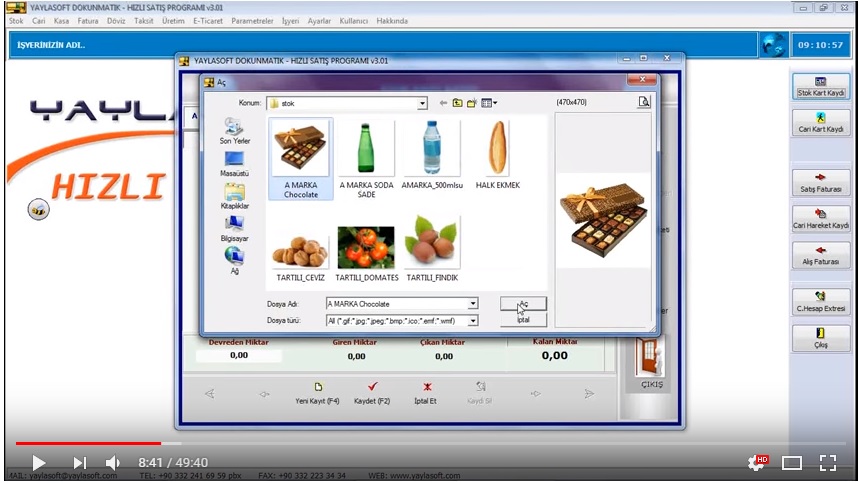Viewport: 860px width, 483px height.
Task: Click the preview magnifier icon
Action: (644, 102)
